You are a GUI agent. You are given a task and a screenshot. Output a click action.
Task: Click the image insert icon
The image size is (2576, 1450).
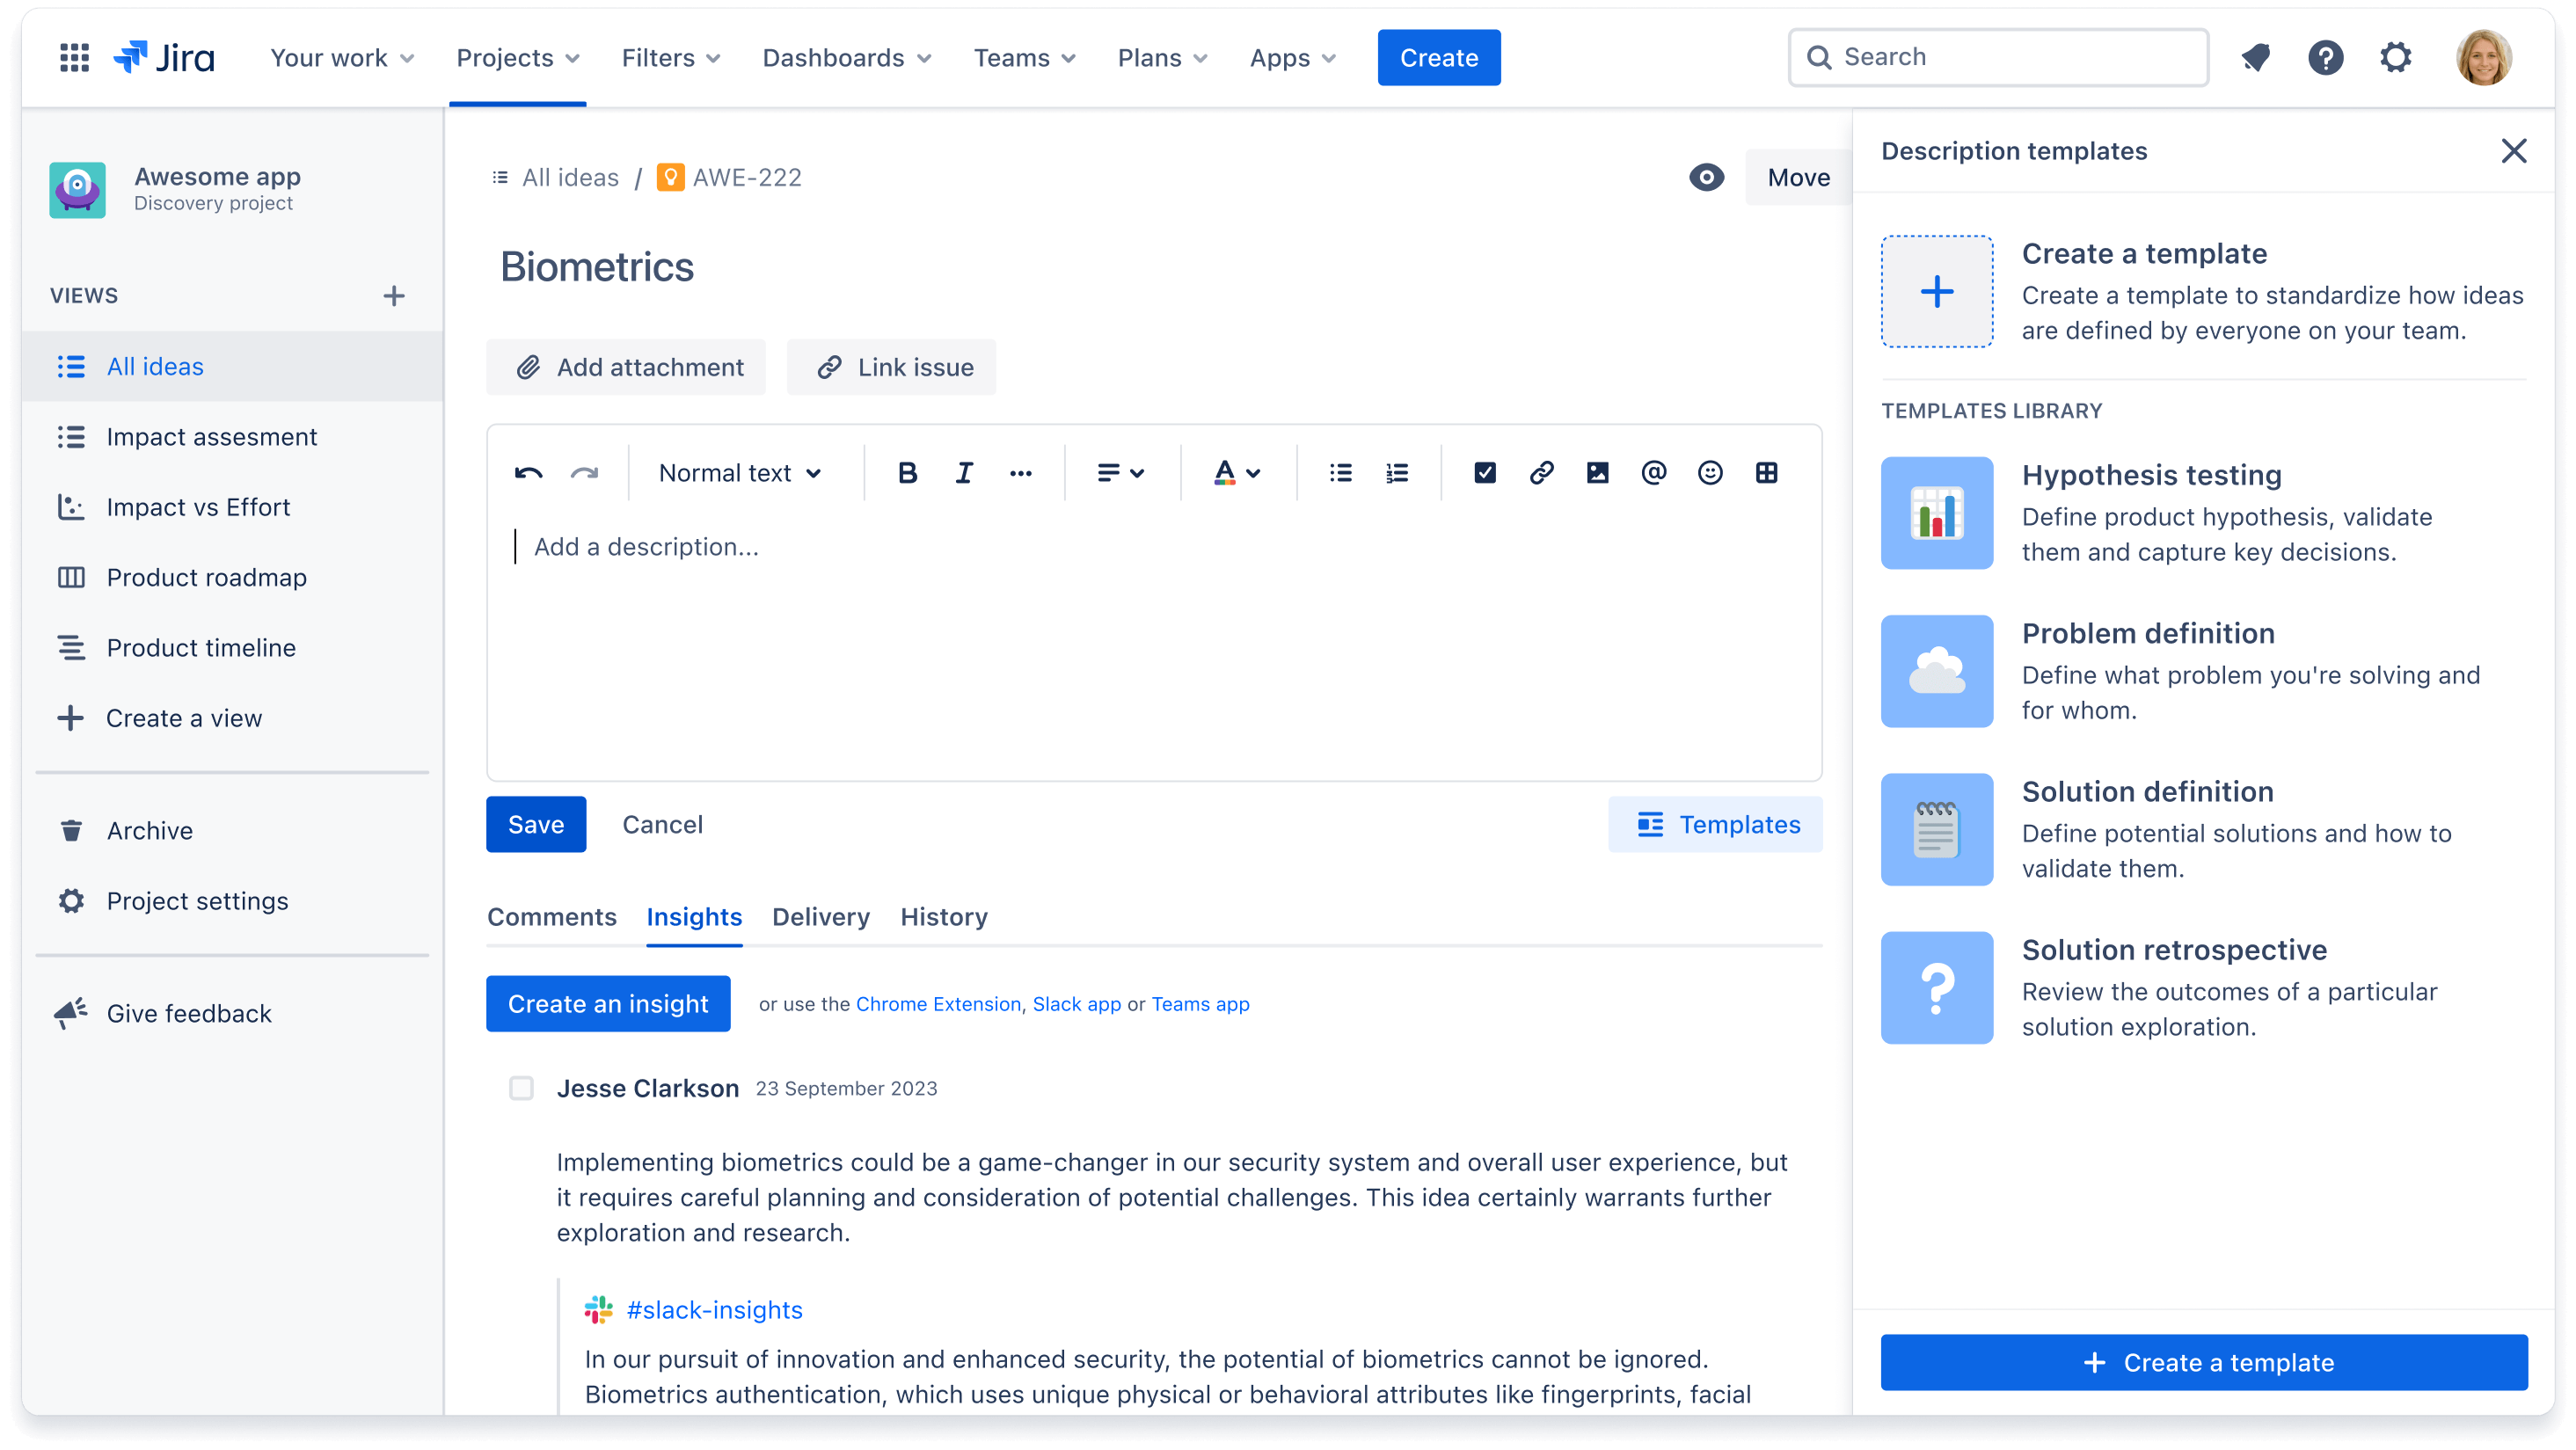pos(1596,472)
